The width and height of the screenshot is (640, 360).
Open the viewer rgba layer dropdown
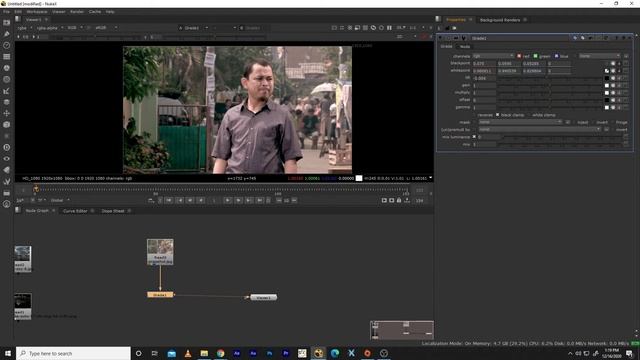pos(24,28)
